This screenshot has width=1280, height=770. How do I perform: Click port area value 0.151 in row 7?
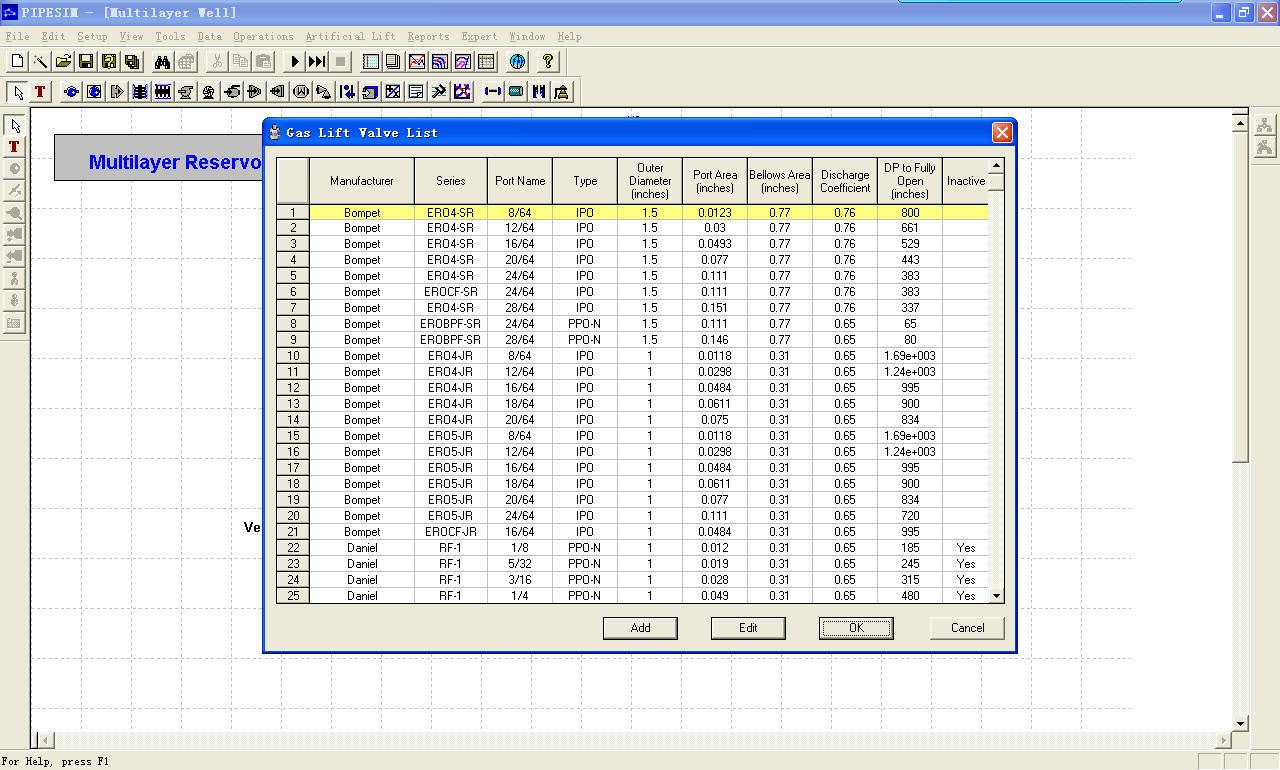click(715, 308)
